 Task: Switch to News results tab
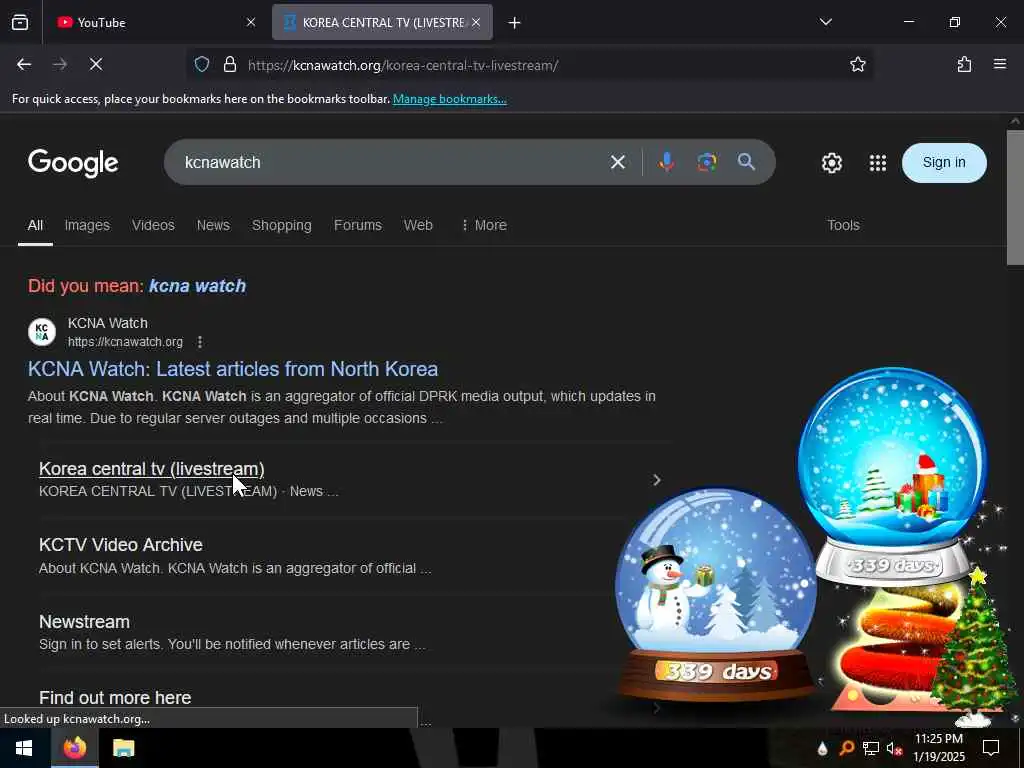pos(214,225)
